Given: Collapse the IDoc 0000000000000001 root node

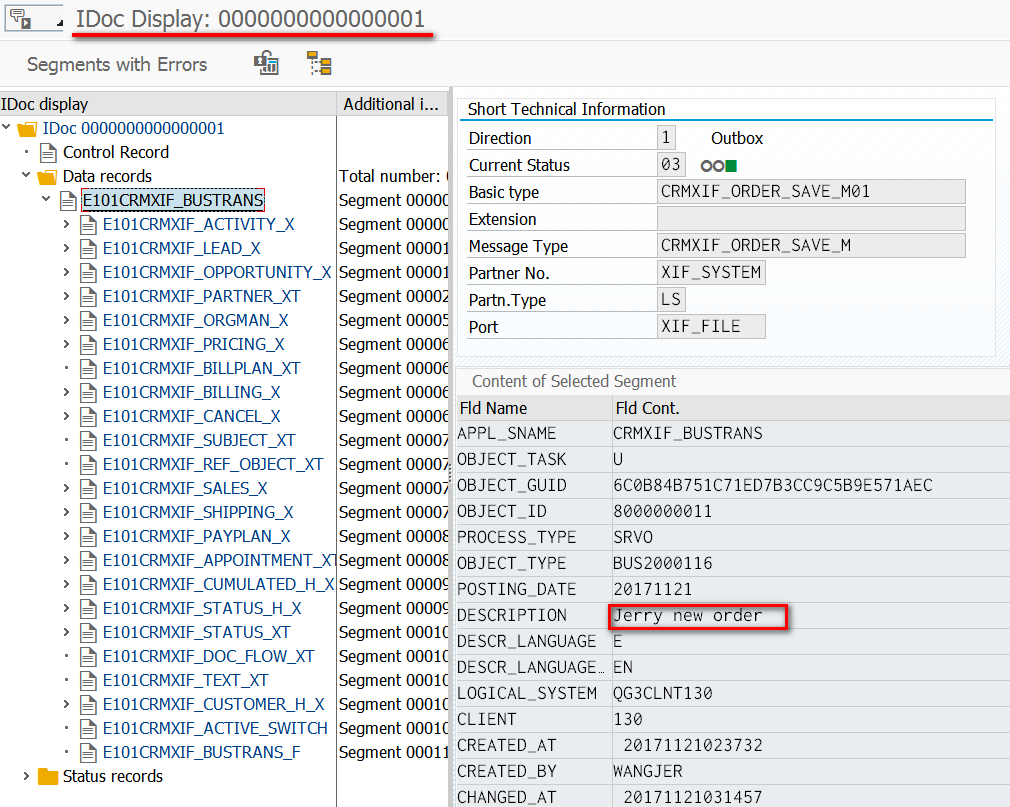Looking at the screenshot, I should pos(6,128).
